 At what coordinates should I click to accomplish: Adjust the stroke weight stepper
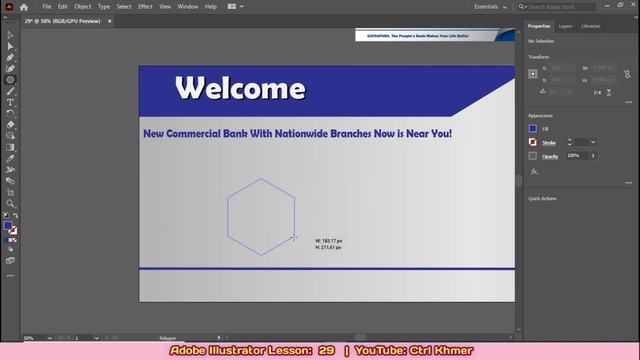pyautogui.click(x=570, y=142)
